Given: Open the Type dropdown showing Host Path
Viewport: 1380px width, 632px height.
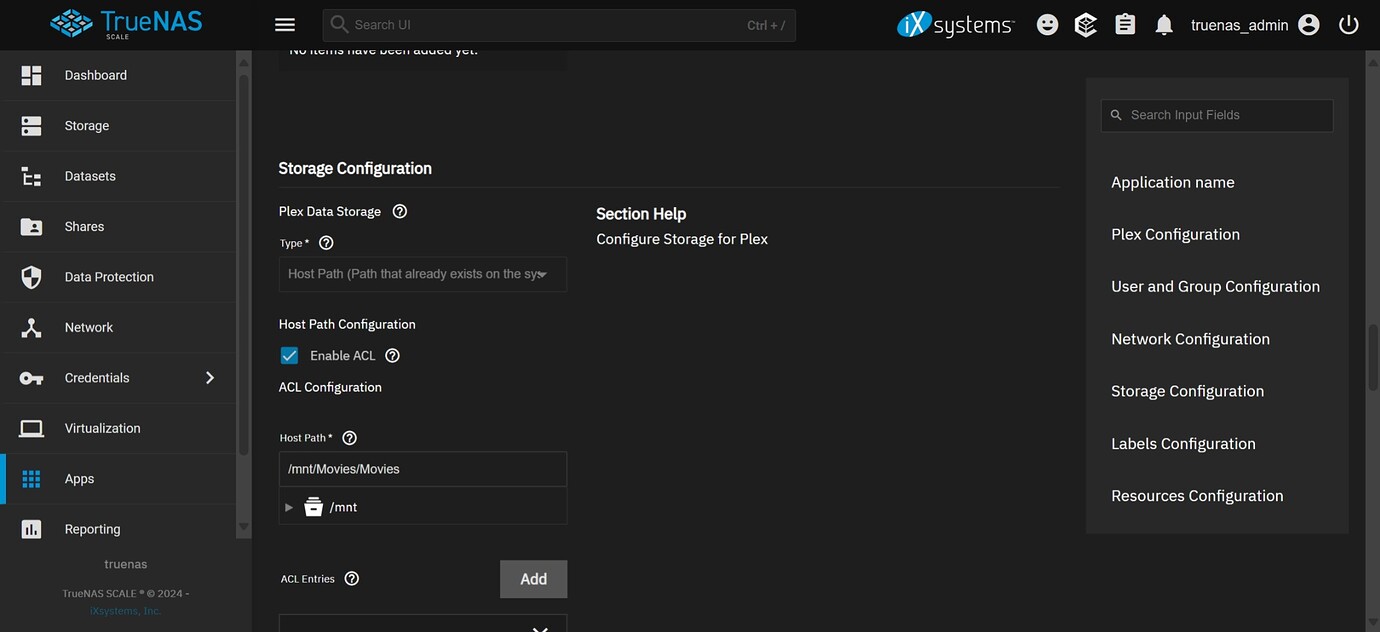Looking at the screenshot, I should click(422, 274).
